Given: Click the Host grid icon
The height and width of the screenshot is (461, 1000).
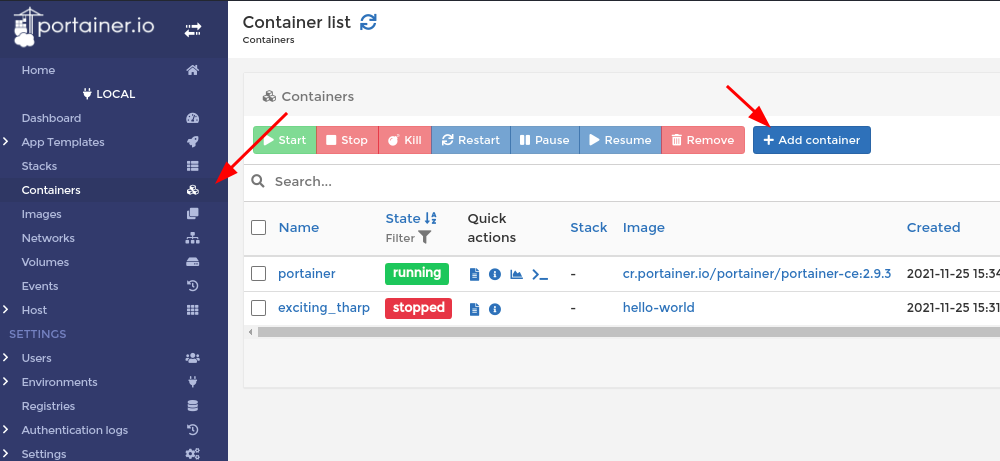Looking at the screenshot, I should coord(193,310).
